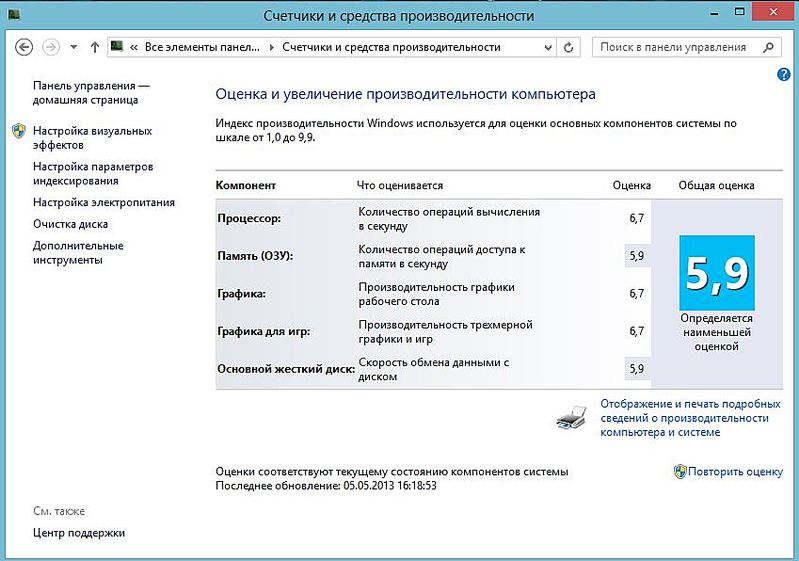The width and height of the screenshot is (799, 561).
Task: Open 'Настройка визуальных эффектов'
Action: pyautogui.click(x=92, y=138)
